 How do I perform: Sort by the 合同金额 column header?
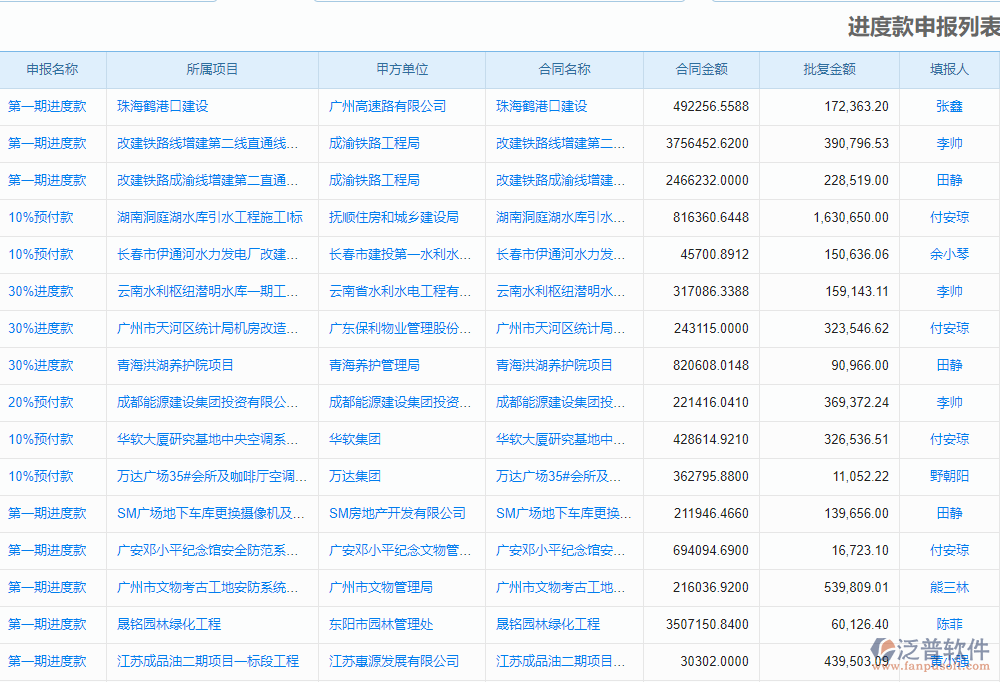(701, 69)
